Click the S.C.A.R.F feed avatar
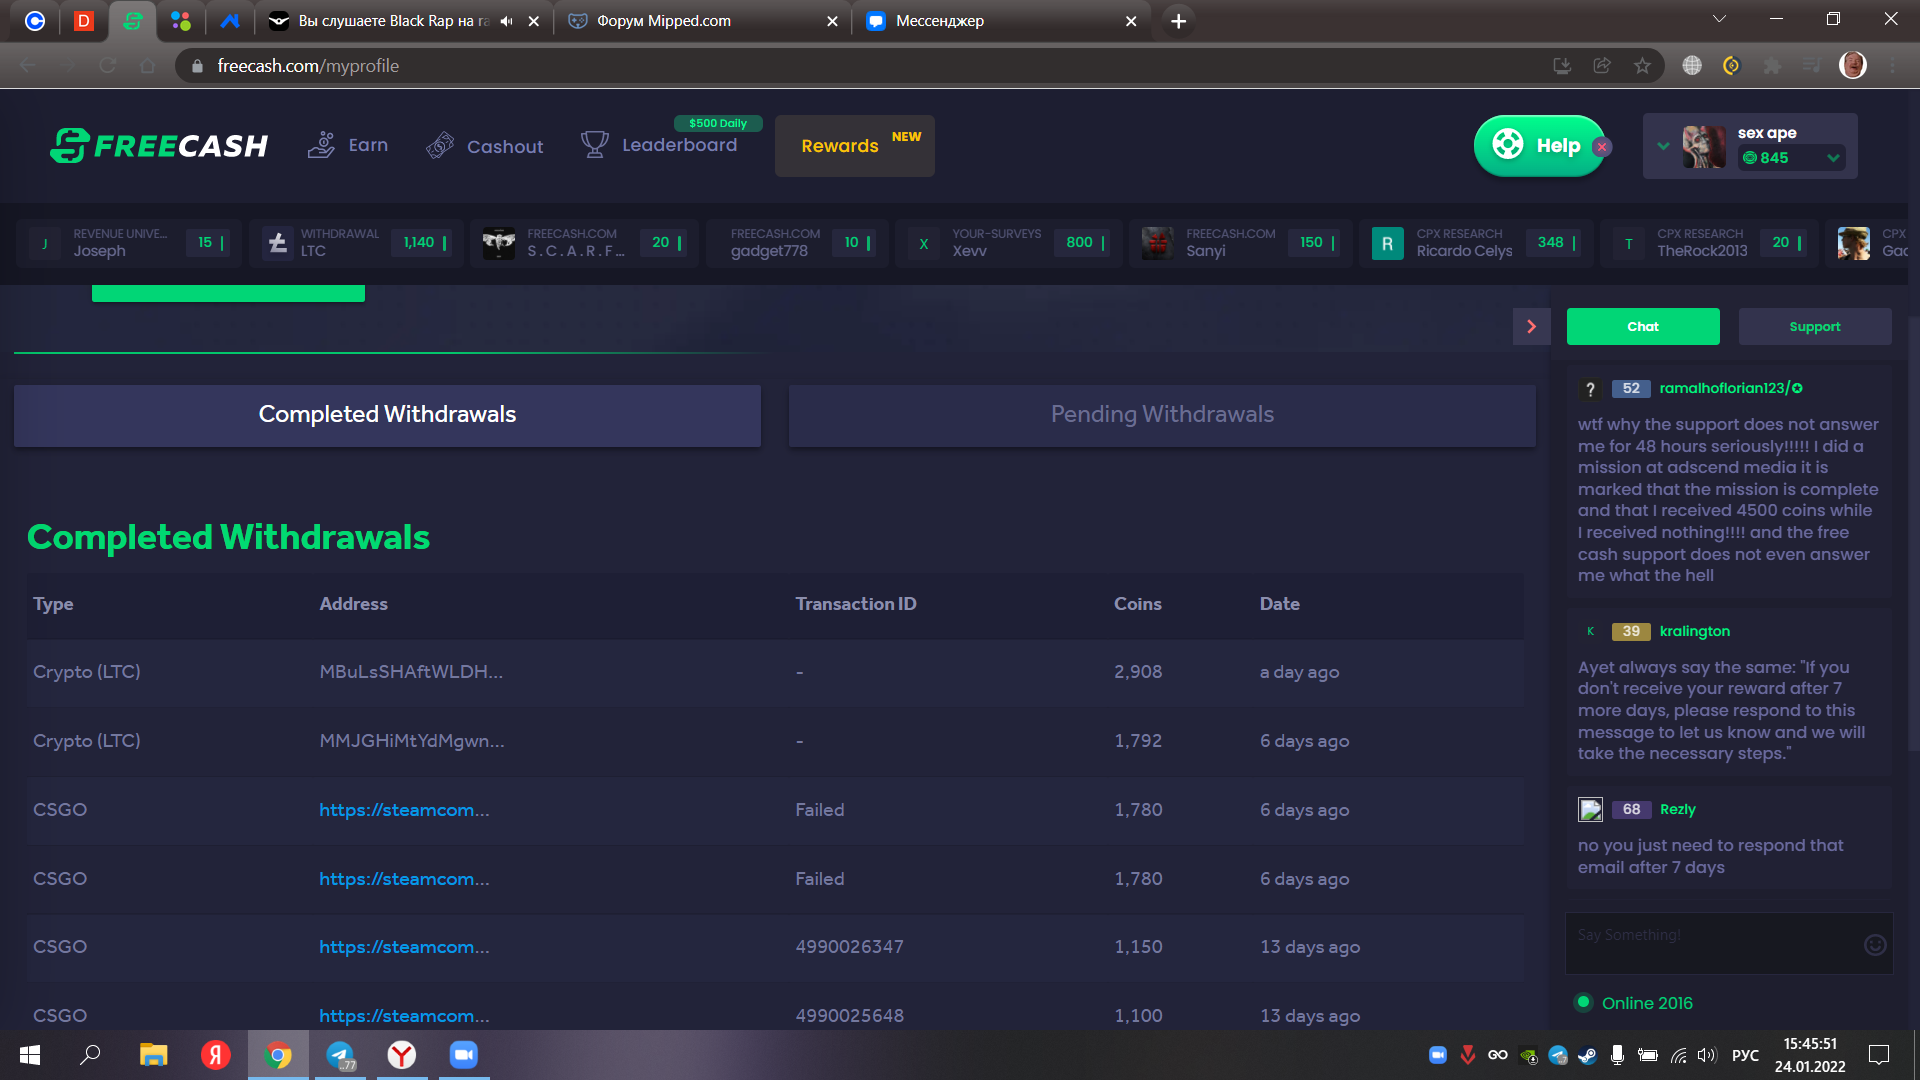 (498, 243)
